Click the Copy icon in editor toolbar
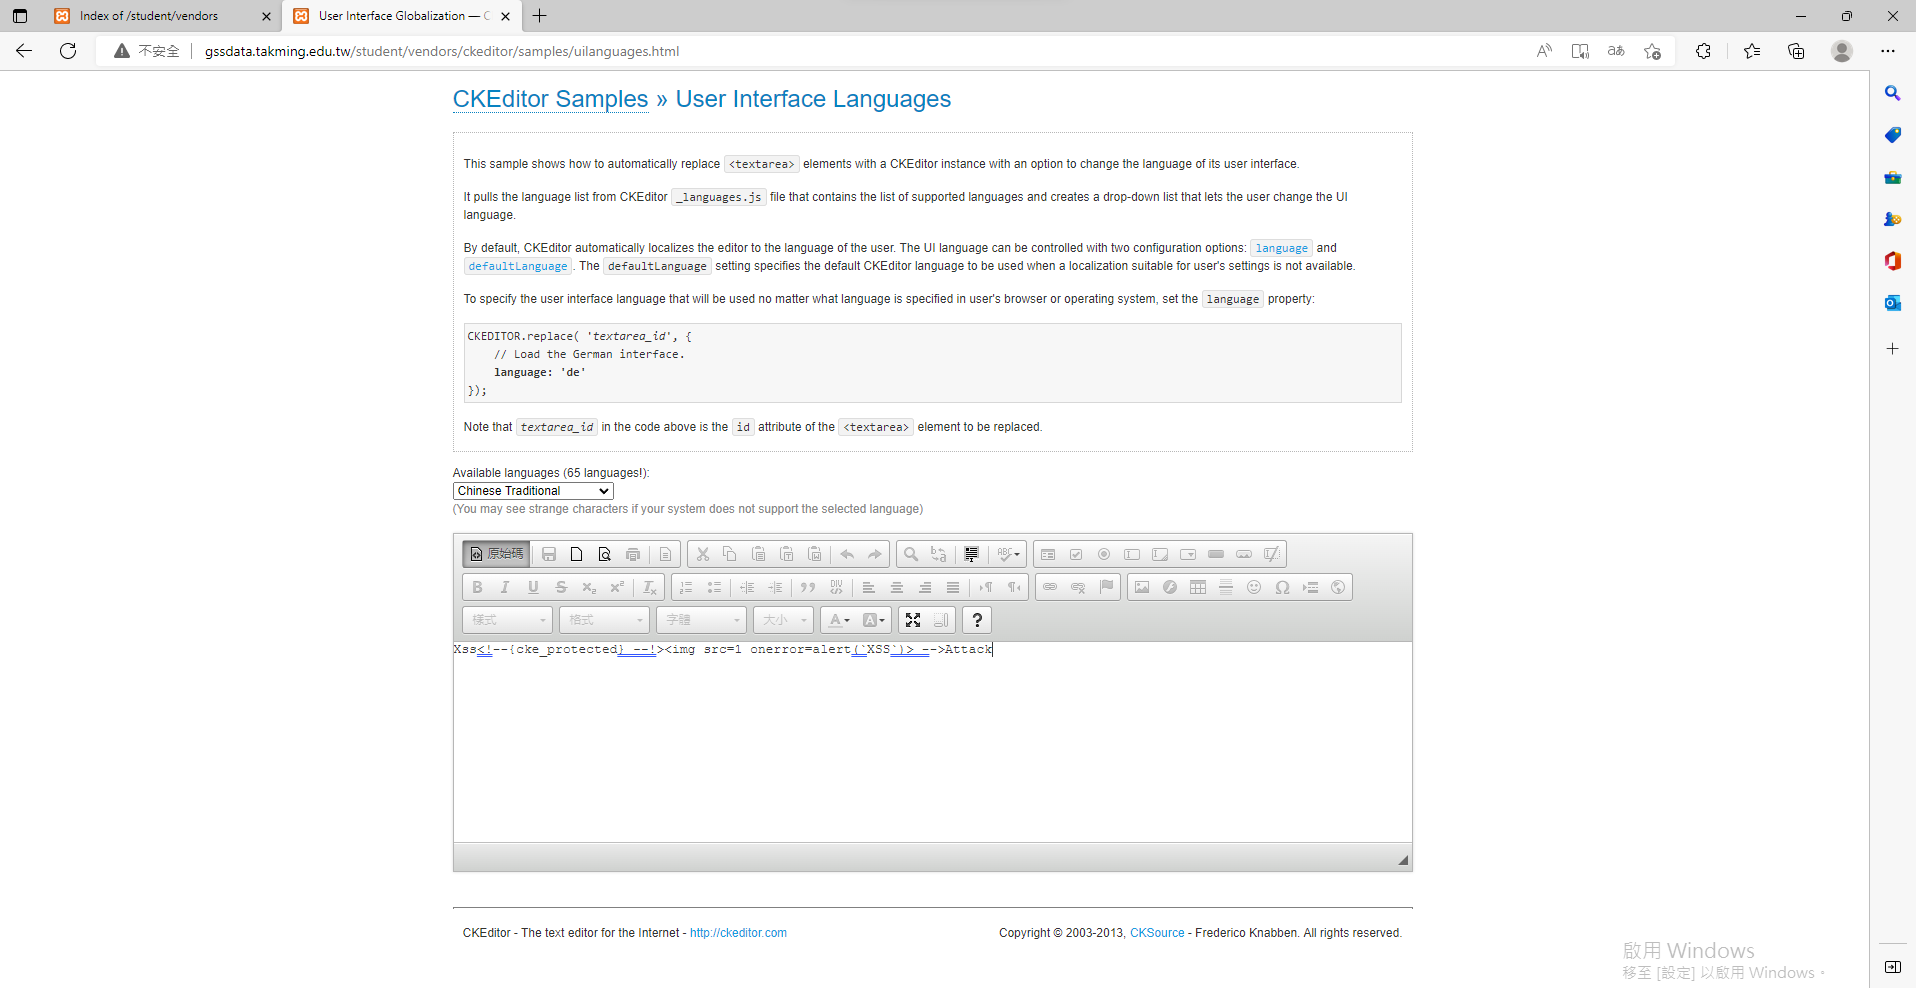 [x=731, y=554]
